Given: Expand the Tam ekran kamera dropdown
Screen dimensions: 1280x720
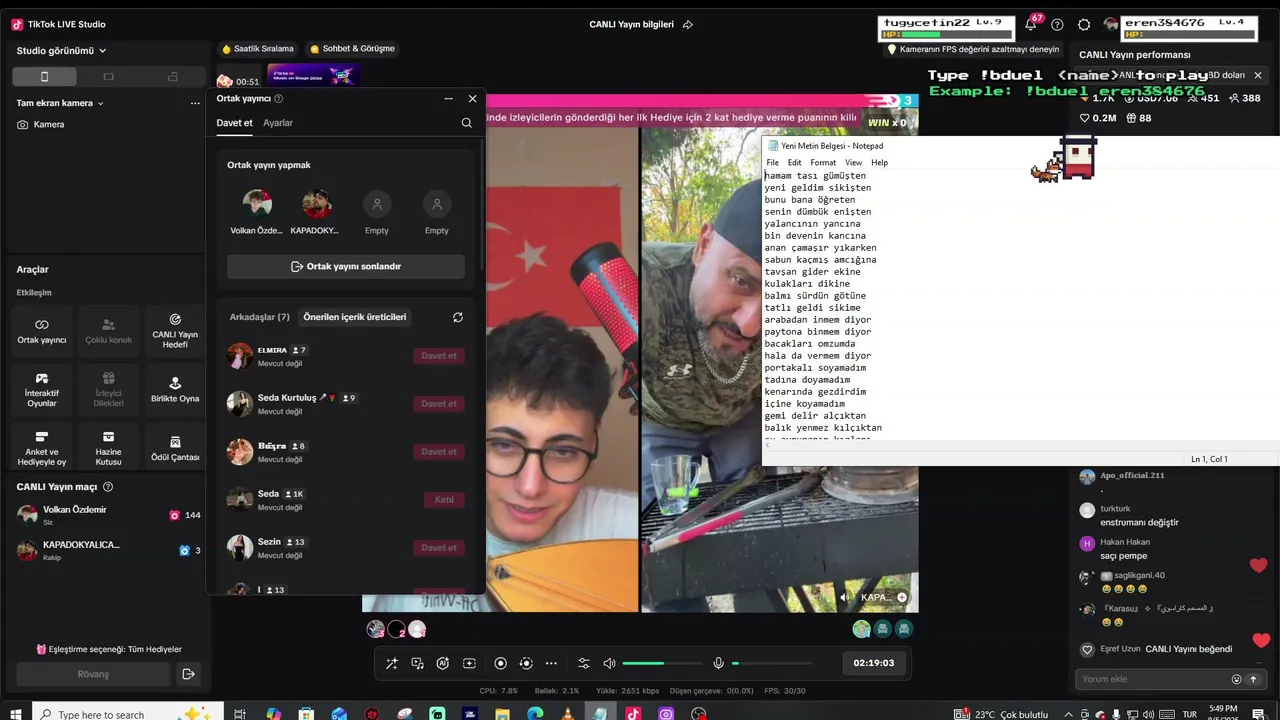Looking at the screenshot, I should pyautogui.click(x=60, y=103).
